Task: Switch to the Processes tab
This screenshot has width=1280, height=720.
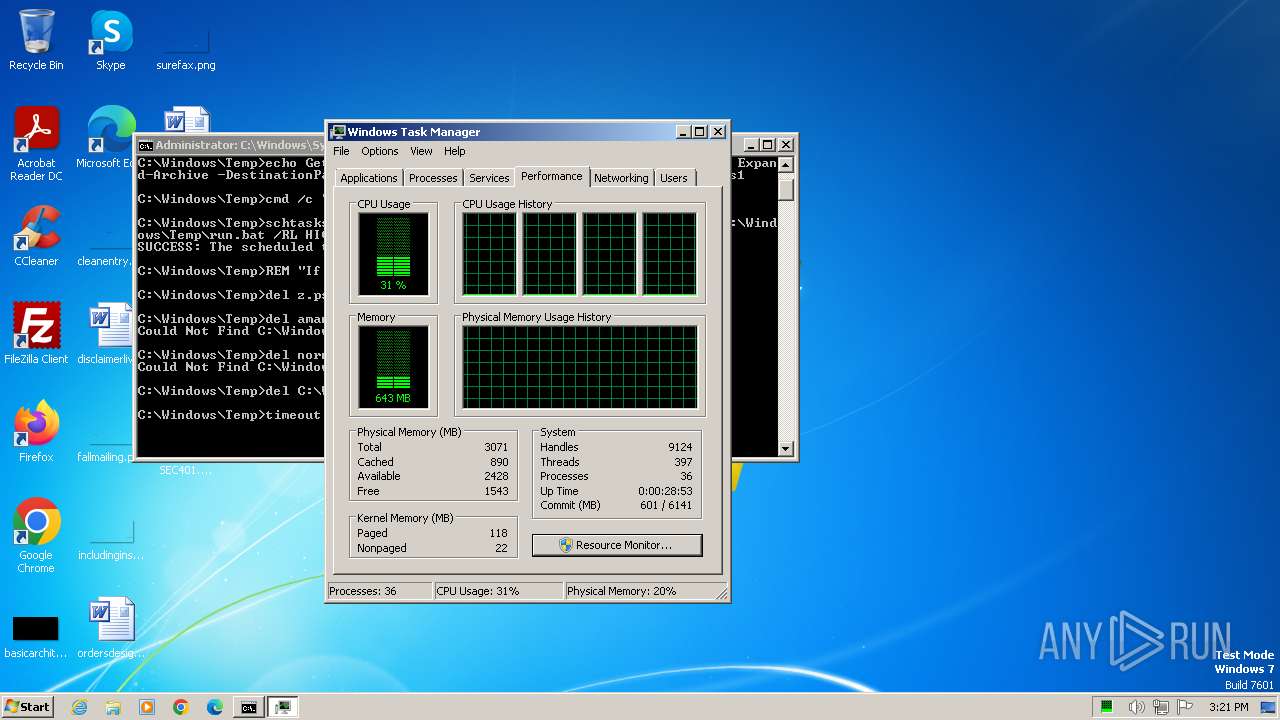Action: tap(433, 178)
